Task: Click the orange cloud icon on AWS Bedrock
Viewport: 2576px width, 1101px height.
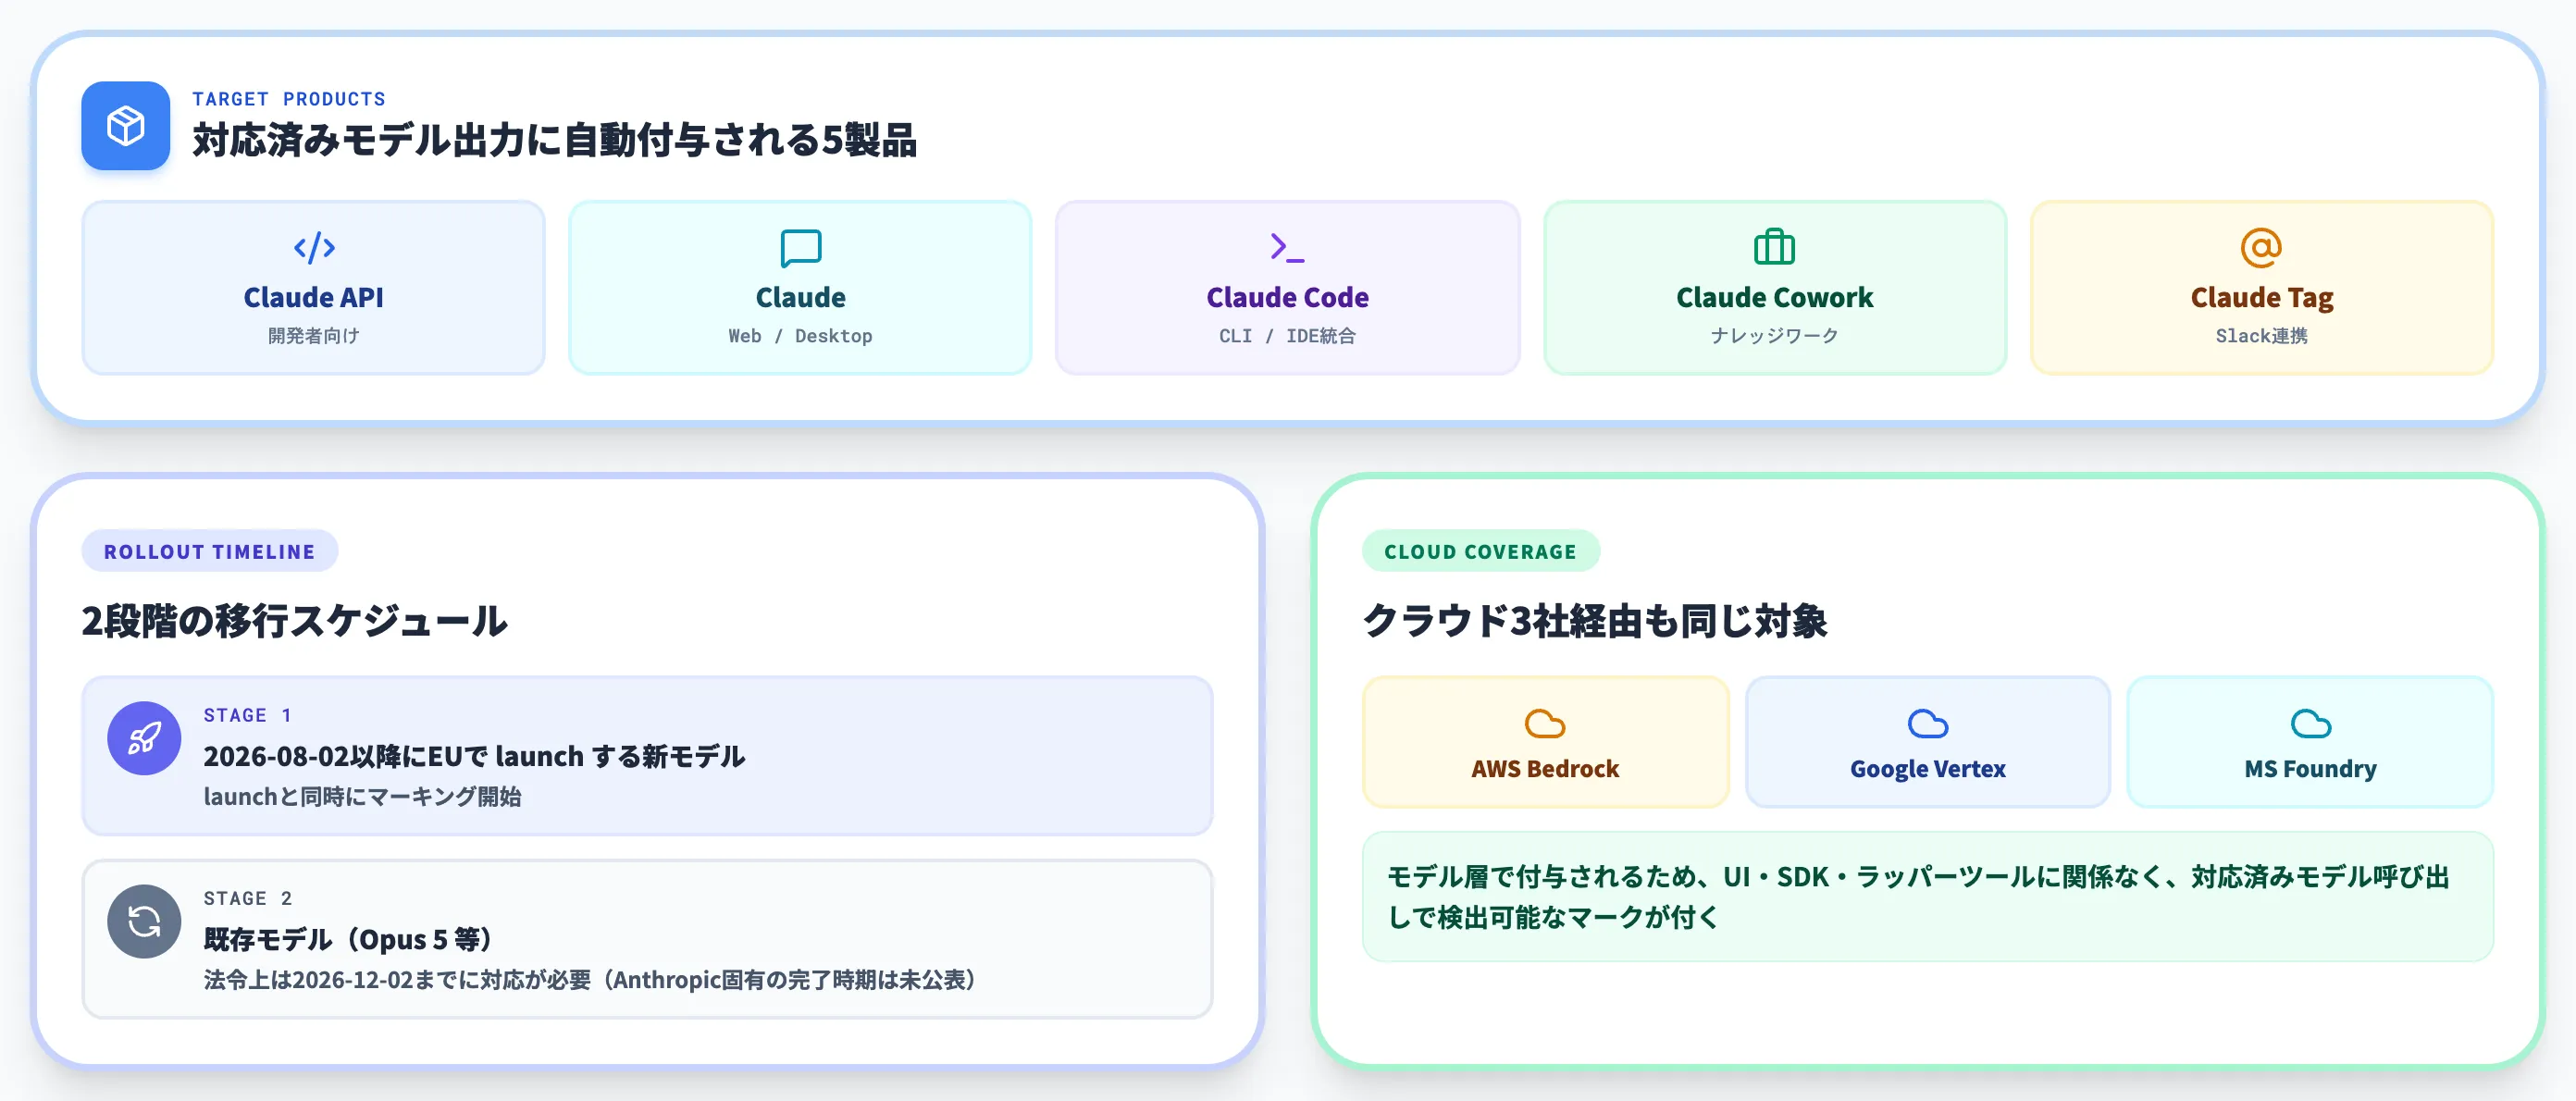Action: [x=1545, y=723]
